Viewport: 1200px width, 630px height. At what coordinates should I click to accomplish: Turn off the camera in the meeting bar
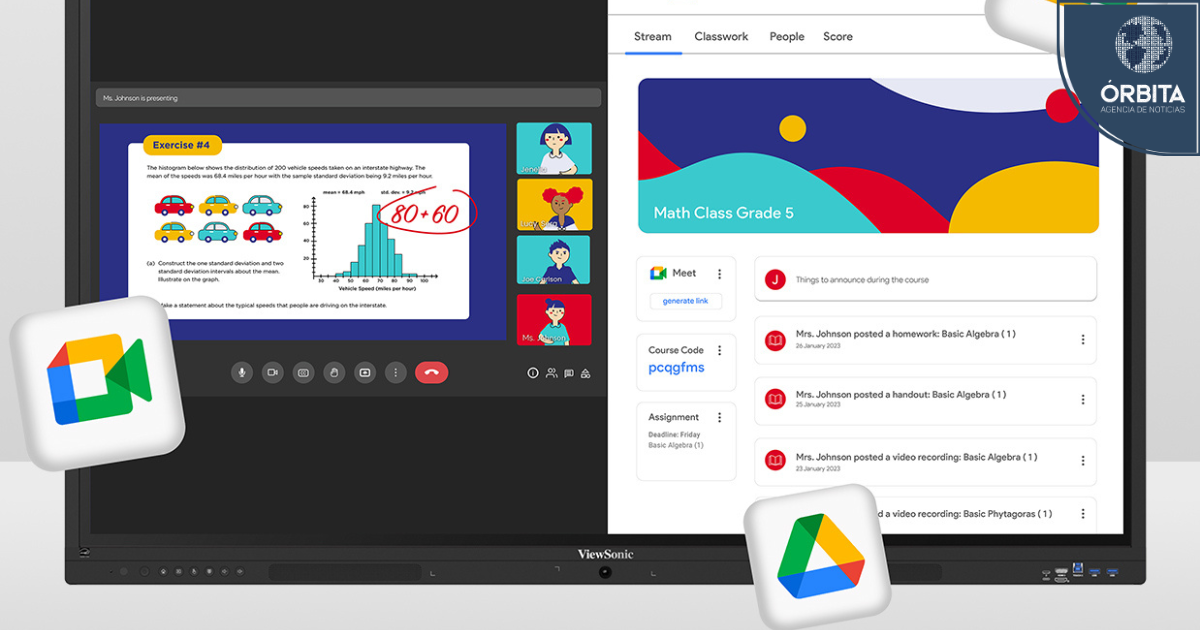coord(272,373)
